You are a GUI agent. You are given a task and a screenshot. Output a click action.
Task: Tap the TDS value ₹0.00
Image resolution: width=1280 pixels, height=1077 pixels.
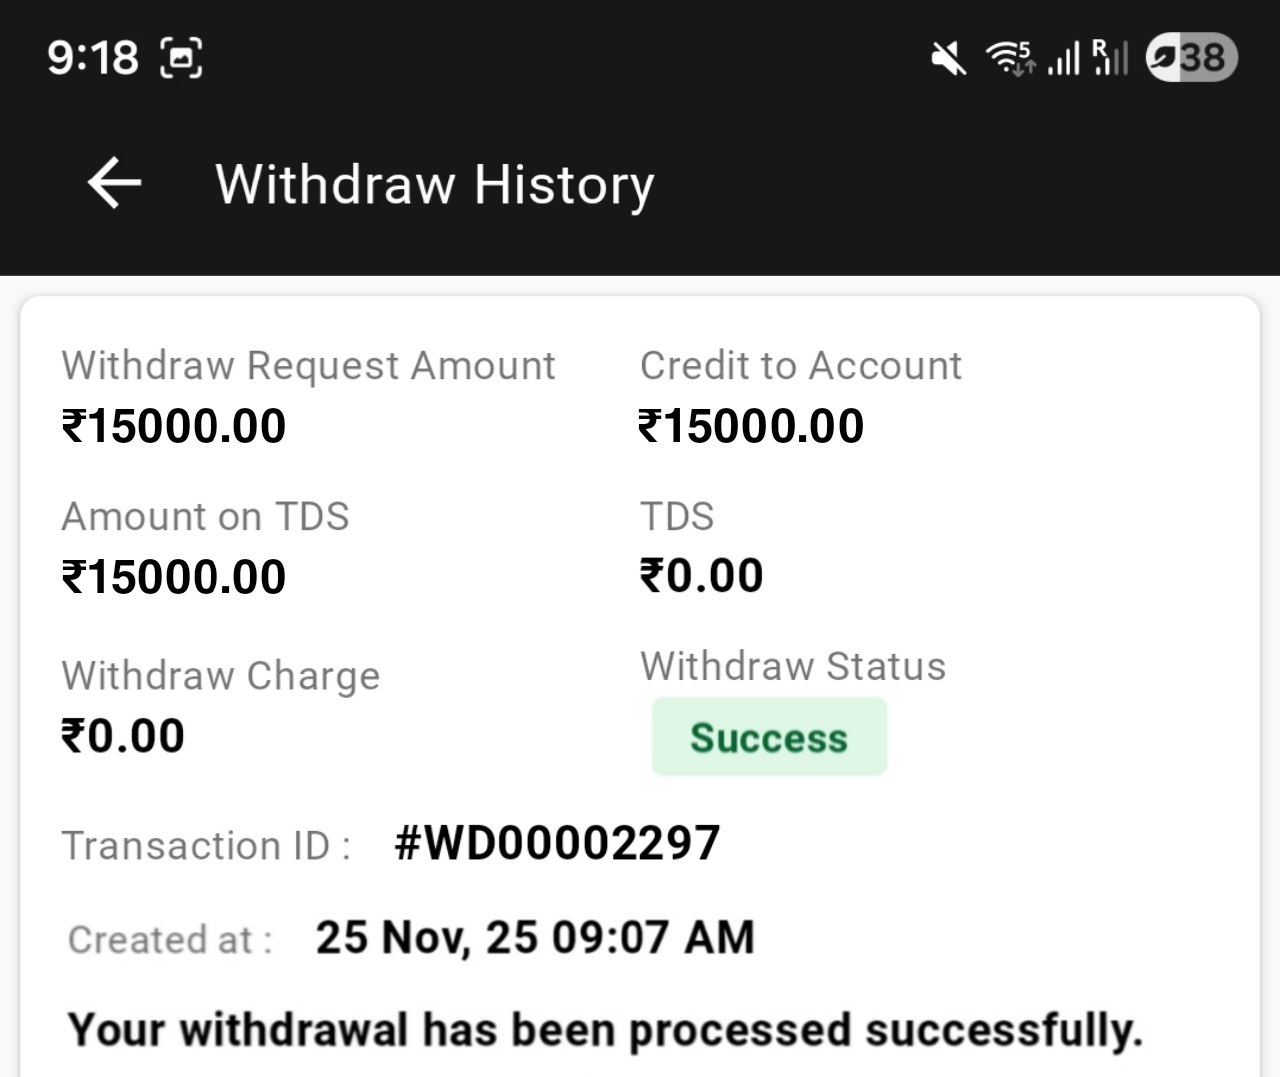[701, 576]
